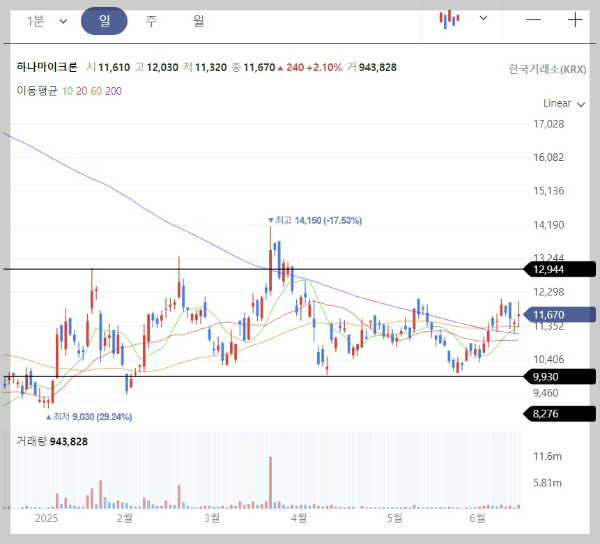Select the 8,276 price tag
This screenshot has height=544, width=600.
[559, 414]
